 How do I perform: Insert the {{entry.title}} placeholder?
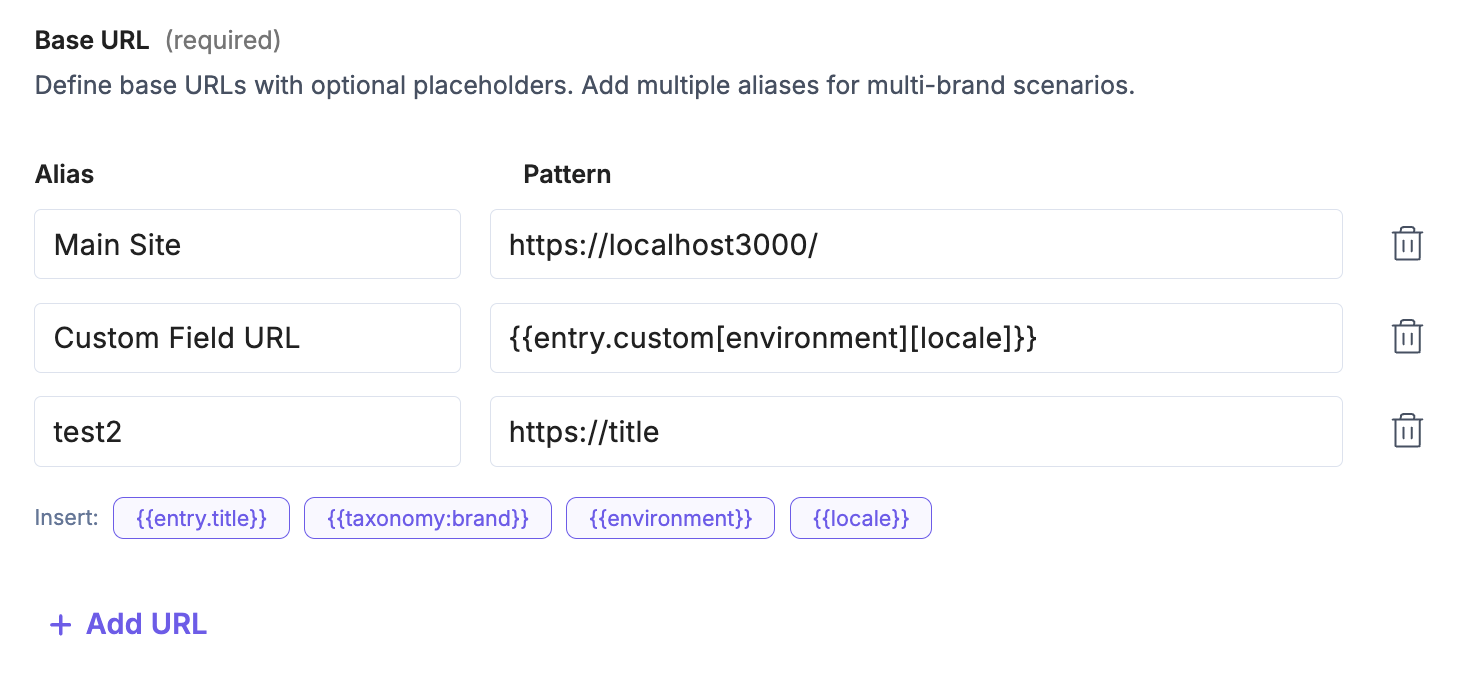pos(201,518)
